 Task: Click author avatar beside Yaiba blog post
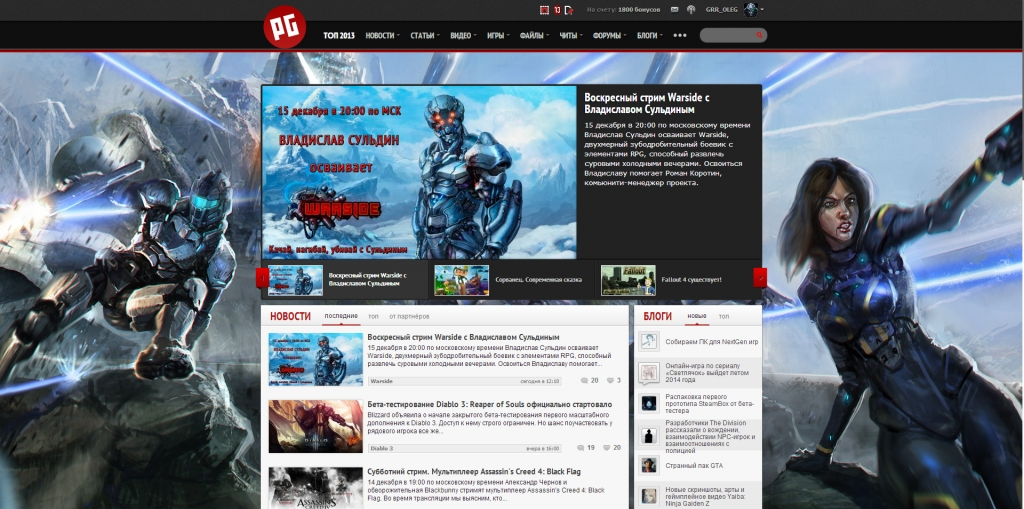pyautogui.click(x=648, y=497)
